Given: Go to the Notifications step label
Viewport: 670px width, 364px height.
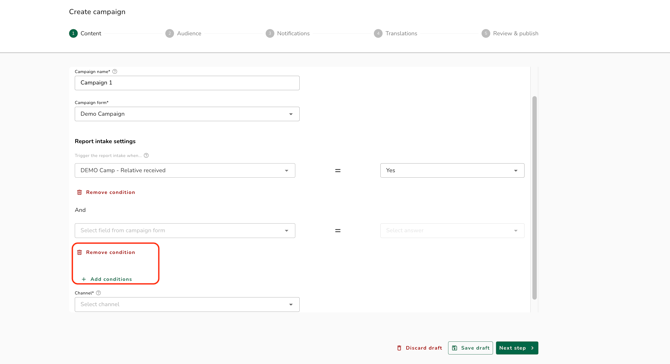Looking at the screenshot, I should 293,33.
